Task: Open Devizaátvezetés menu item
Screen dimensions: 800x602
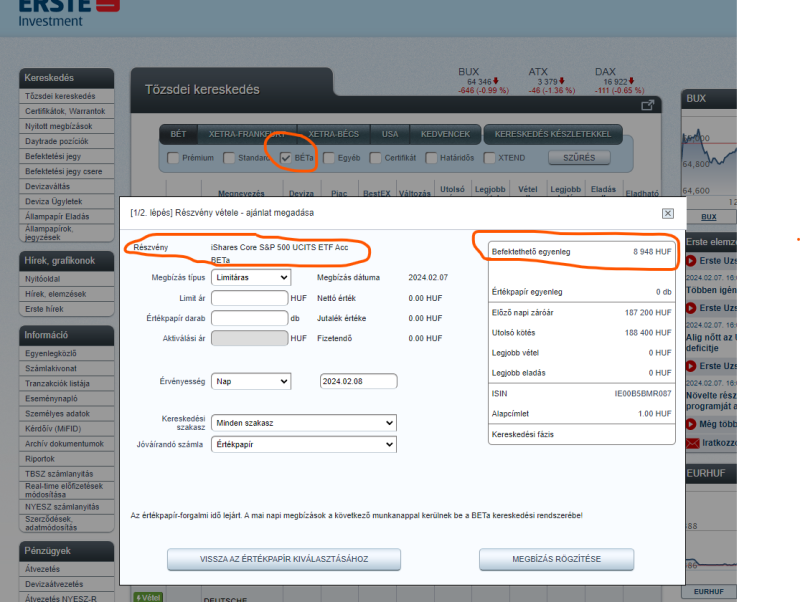Action: (x=66, y=584)
